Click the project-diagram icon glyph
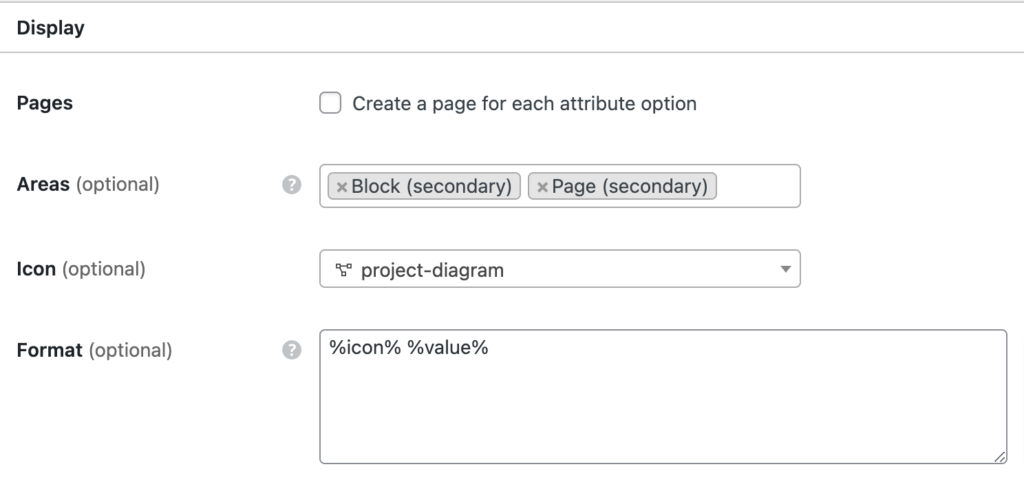1024x500 pixels. 342,269
